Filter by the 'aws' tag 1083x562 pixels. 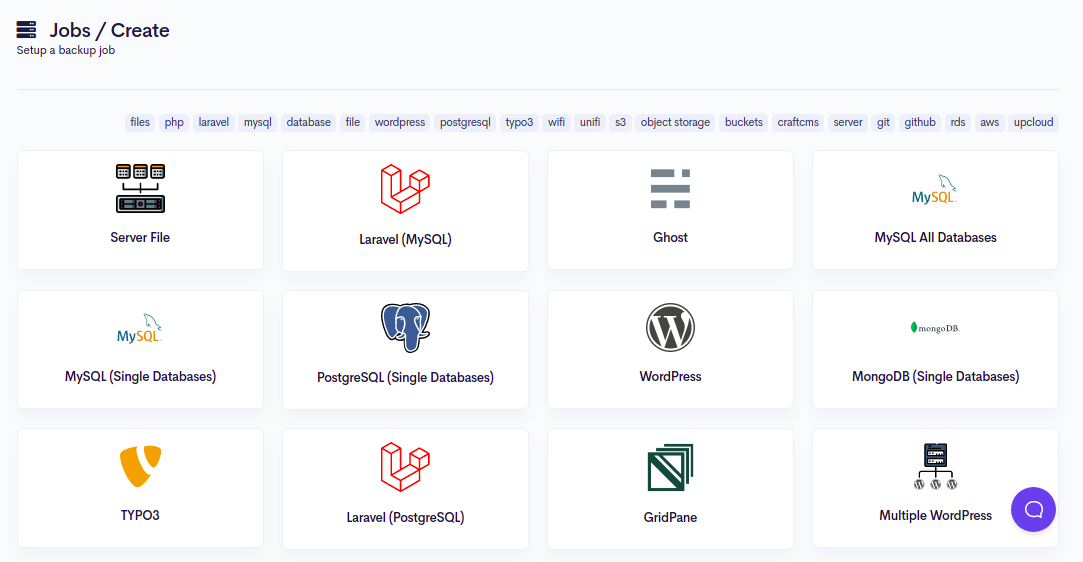coord(990,122)
